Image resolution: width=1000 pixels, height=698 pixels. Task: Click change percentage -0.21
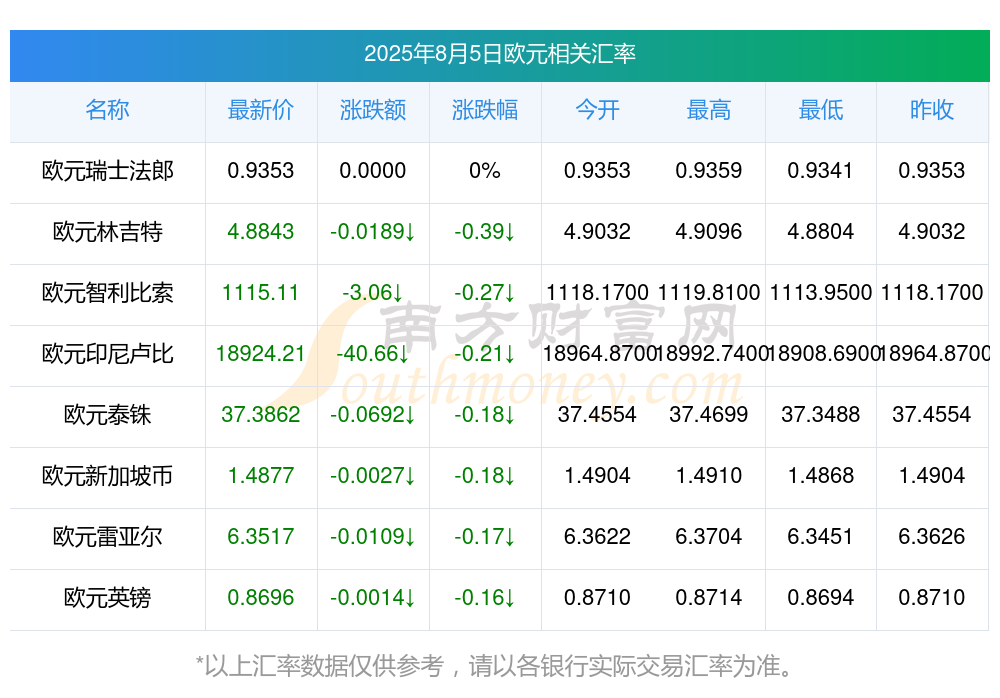coord(485,353)
